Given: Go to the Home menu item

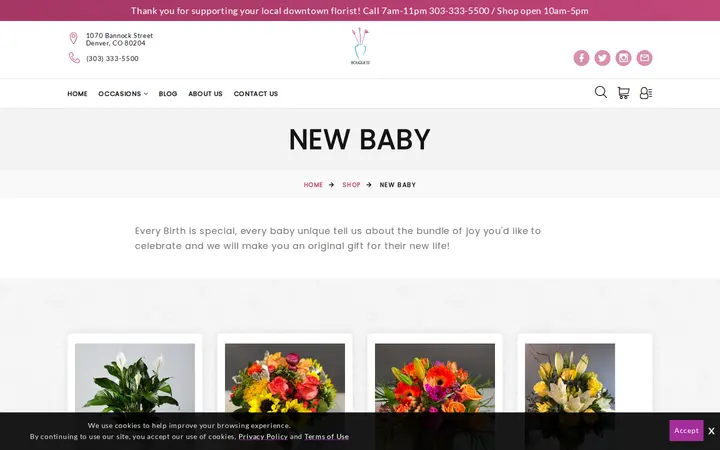Looking at the screenshot, I should [x=77, y=94].
